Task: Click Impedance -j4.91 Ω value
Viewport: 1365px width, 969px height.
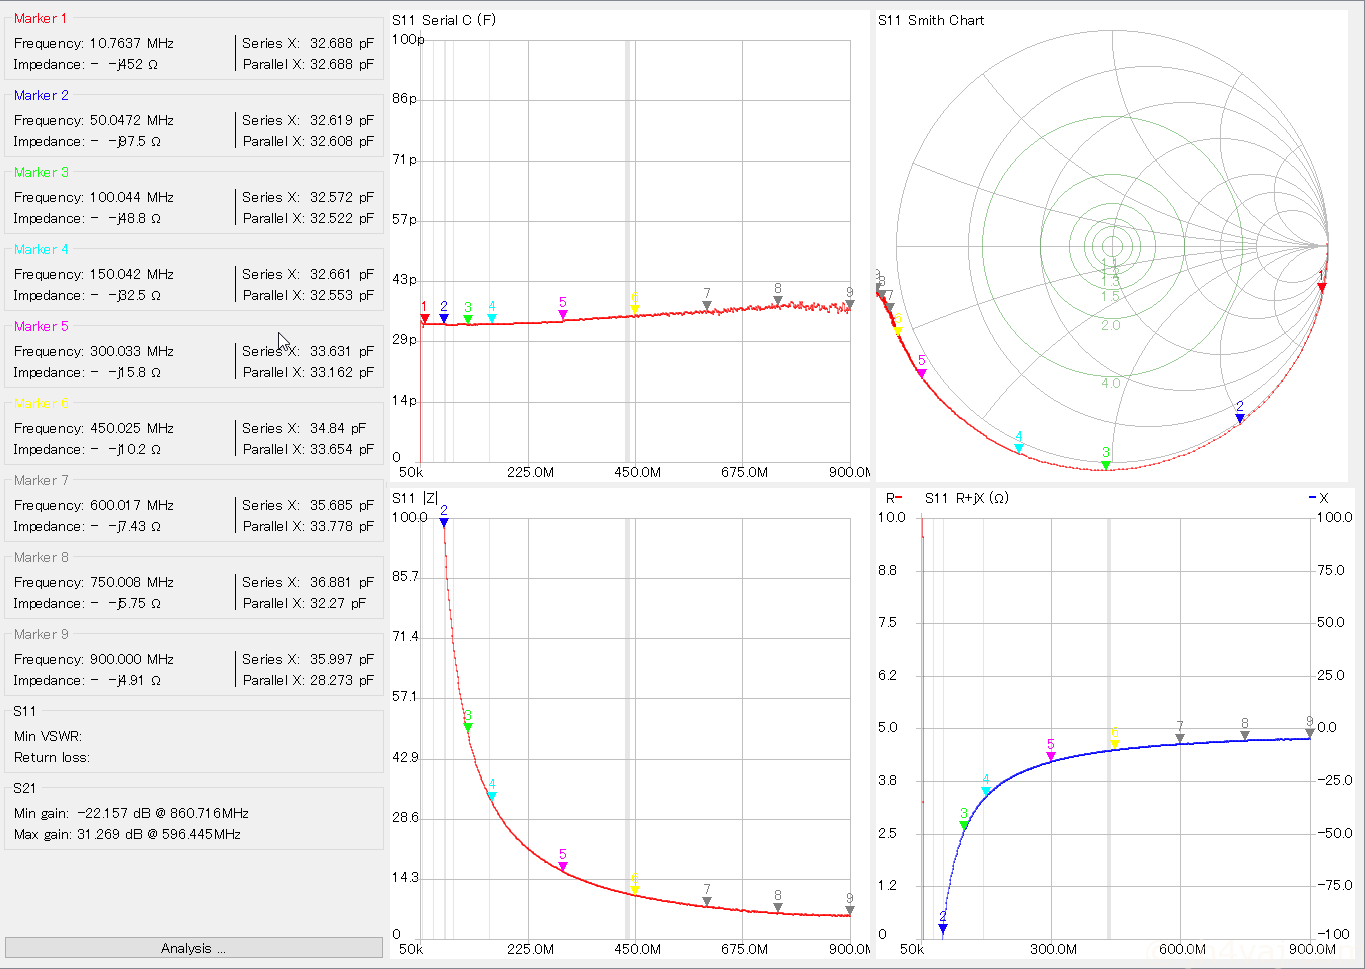Action: pos(125,680)
